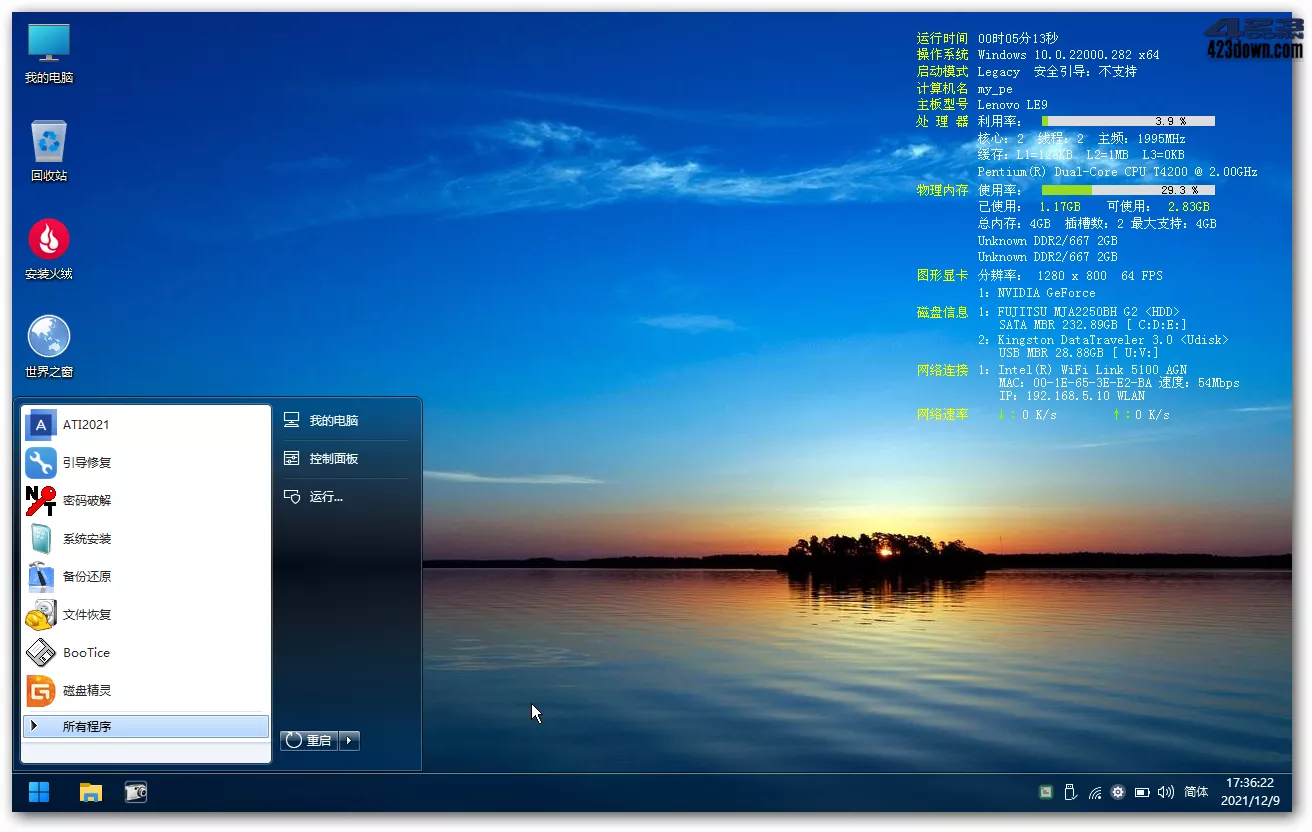Toggle the Windows Start button
Screen dimensions: 1312x832
(39, 793)
